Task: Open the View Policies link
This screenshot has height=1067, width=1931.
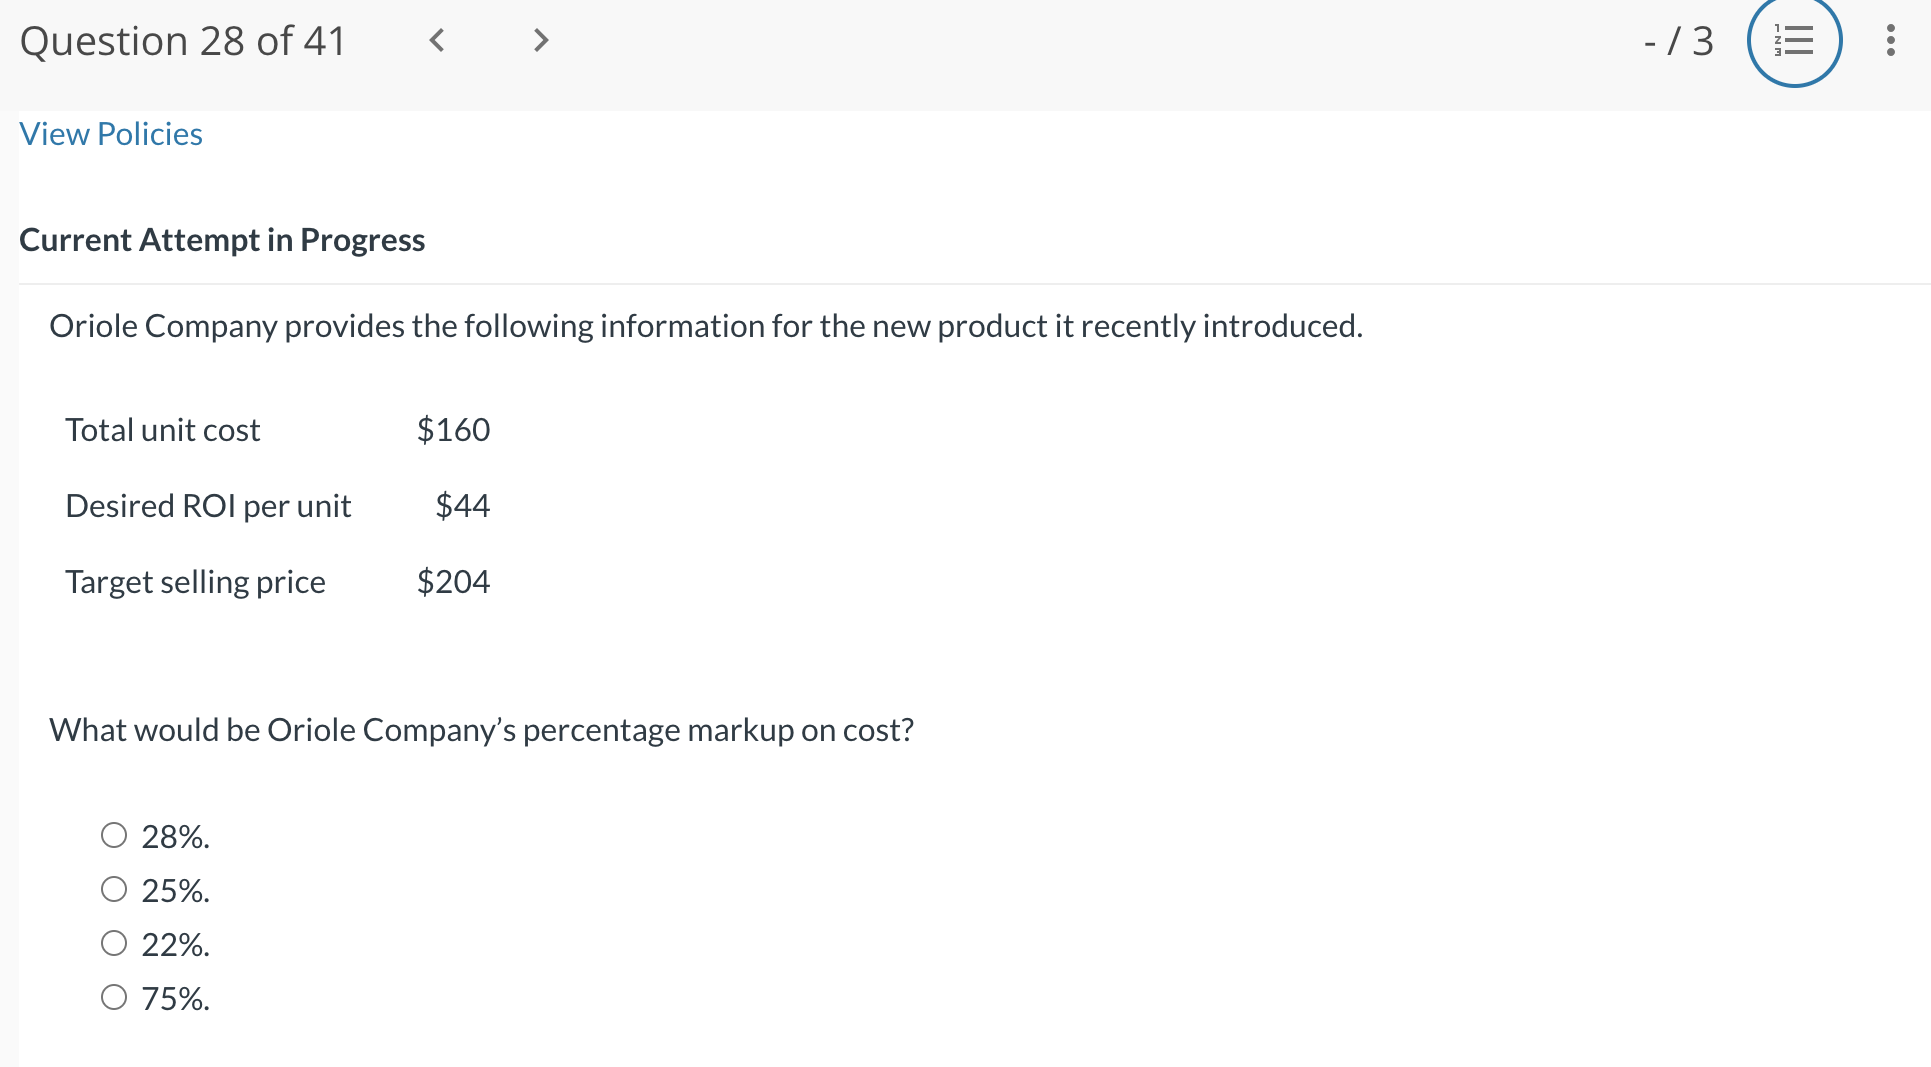Action: pyautogui.click(x=111, y=134)
